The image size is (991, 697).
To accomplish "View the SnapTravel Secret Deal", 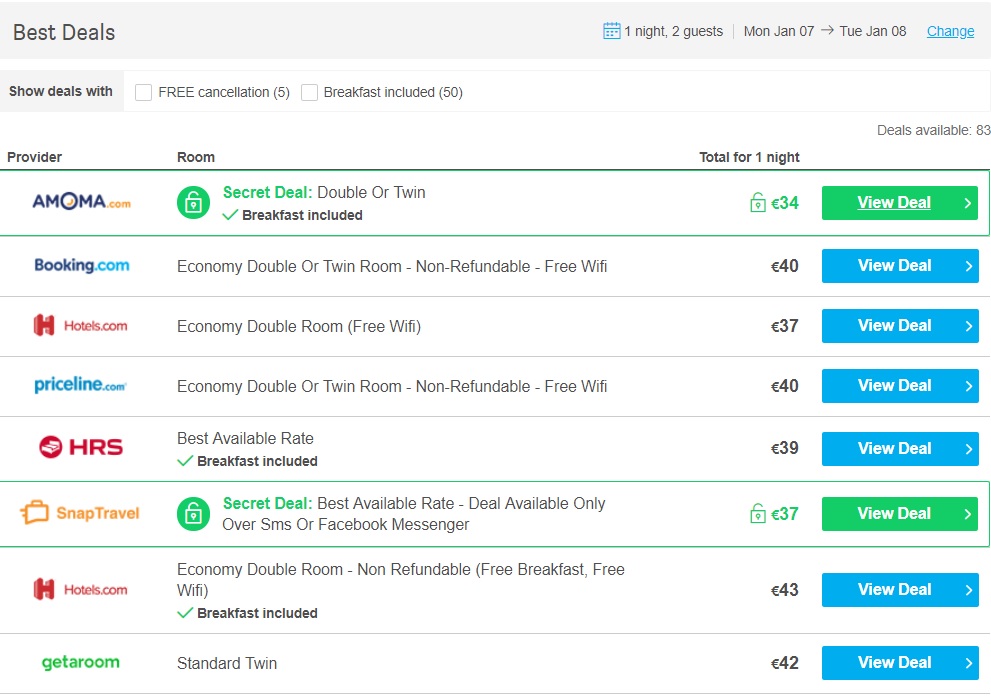I will tap(899, 514).
